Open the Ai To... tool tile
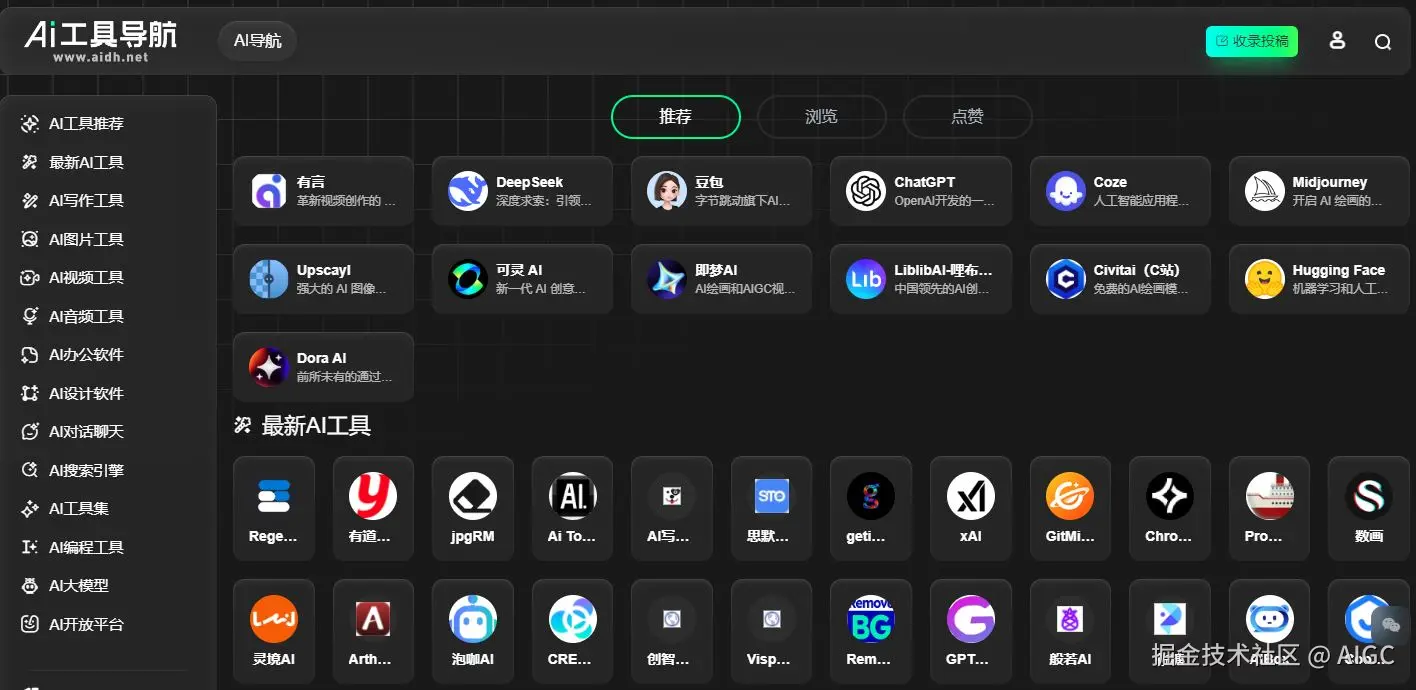 click(573, 508)
